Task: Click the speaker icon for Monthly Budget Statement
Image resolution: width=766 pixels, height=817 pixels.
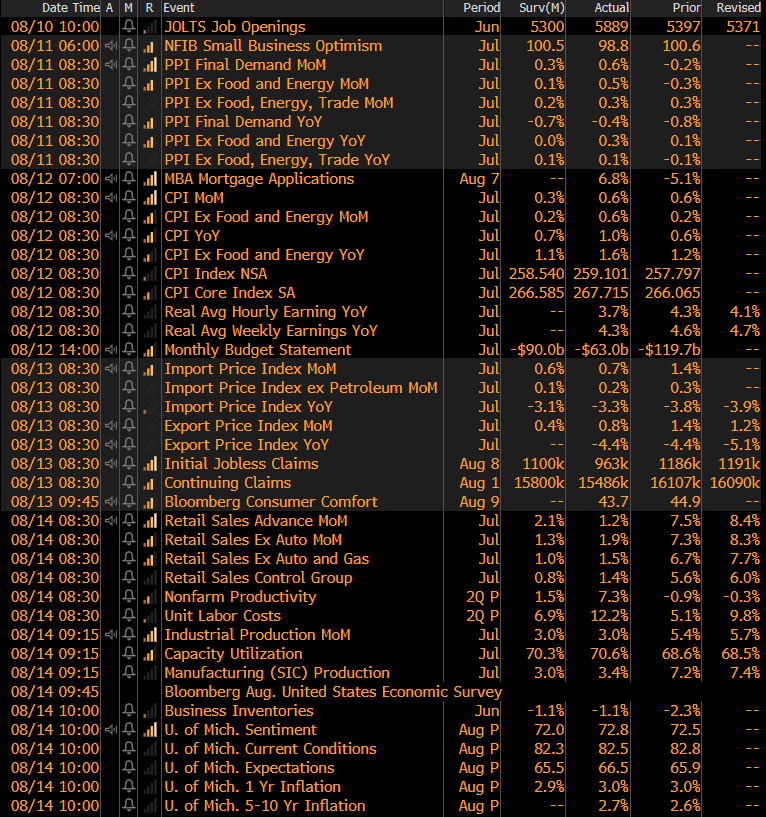Action: pyautogui.click(x=110, y=350)
